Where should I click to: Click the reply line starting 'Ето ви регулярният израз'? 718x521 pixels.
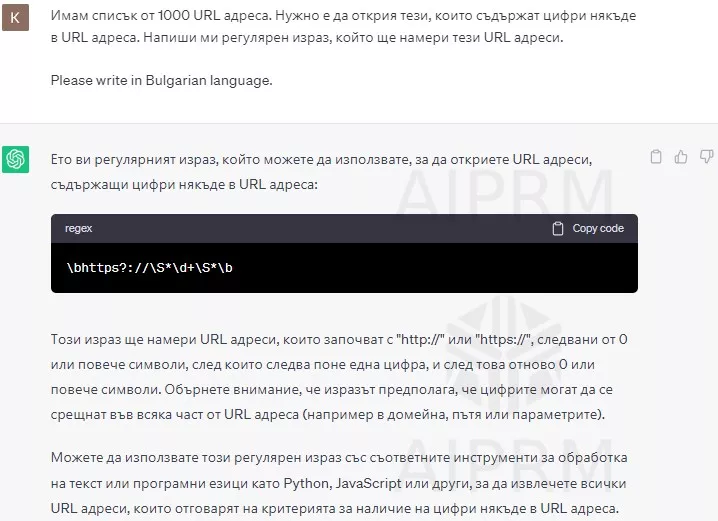[x=321, y=159]
